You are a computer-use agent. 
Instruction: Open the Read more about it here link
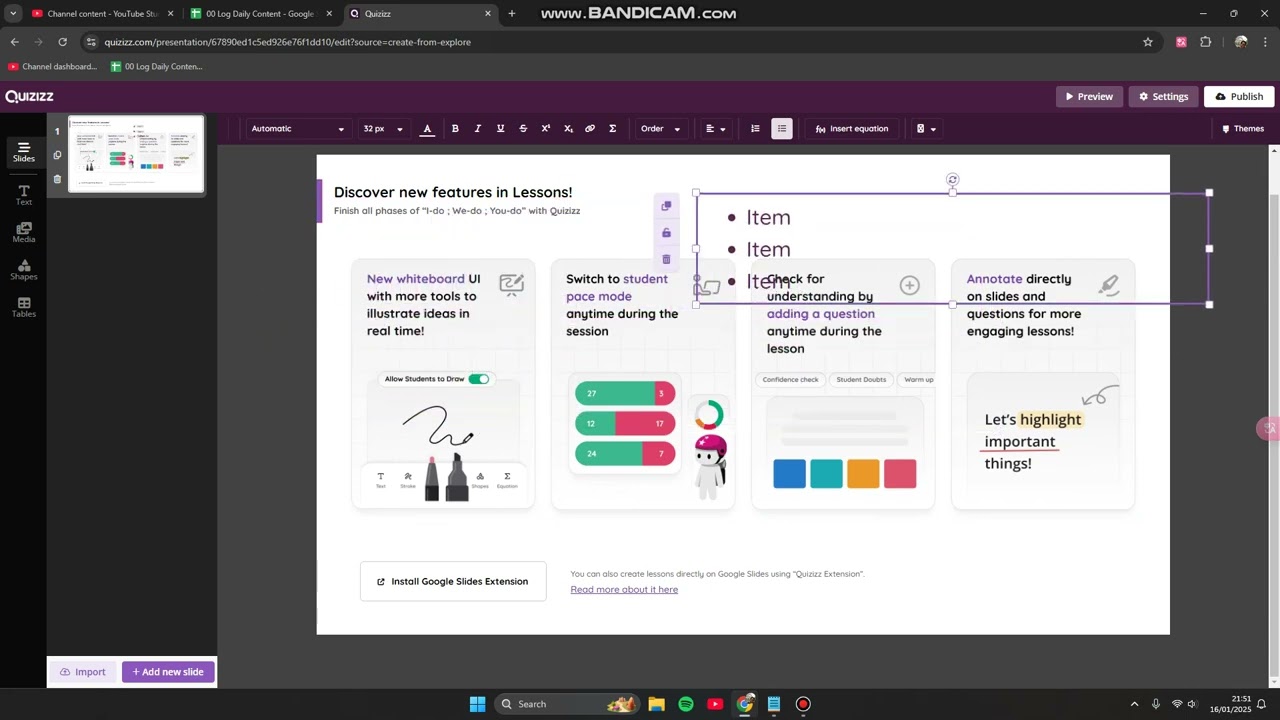point(624,589)
